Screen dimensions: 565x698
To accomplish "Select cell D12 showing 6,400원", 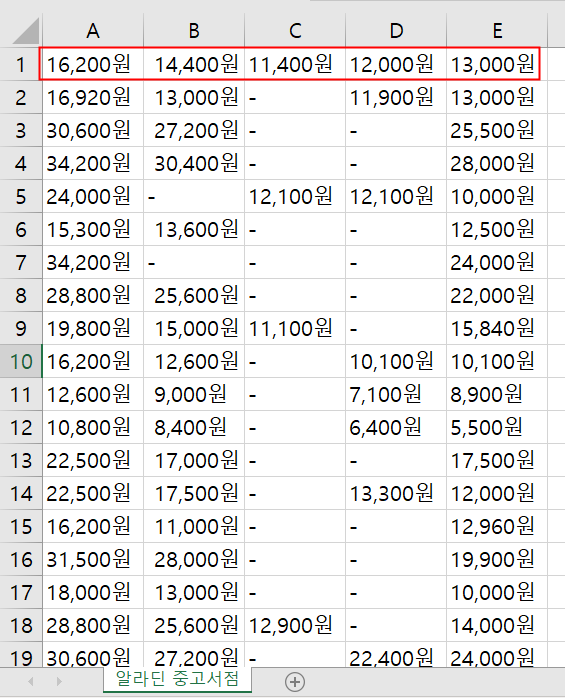I will [x=396, y=427].
